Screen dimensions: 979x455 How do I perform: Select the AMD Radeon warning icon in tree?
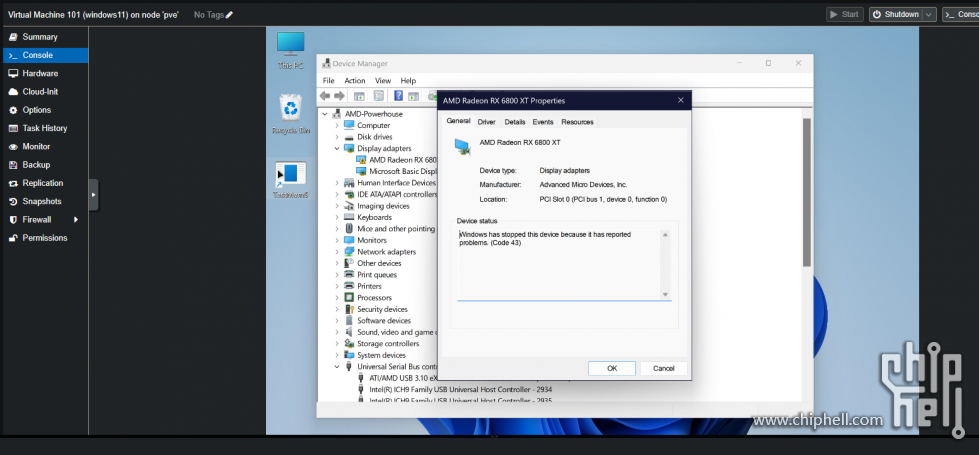(x=361, y=160)
